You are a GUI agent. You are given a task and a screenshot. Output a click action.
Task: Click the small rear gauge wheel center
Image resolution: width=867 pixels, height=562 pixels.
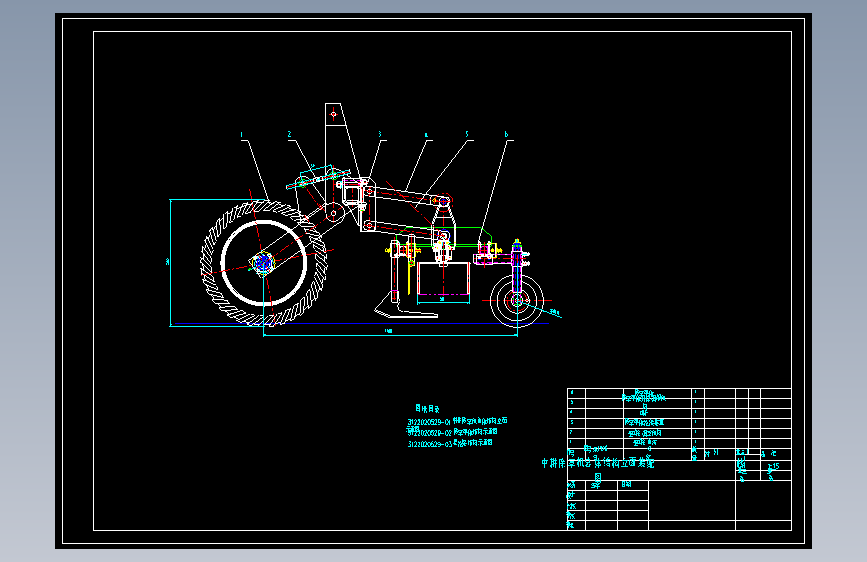coord(516,301)
